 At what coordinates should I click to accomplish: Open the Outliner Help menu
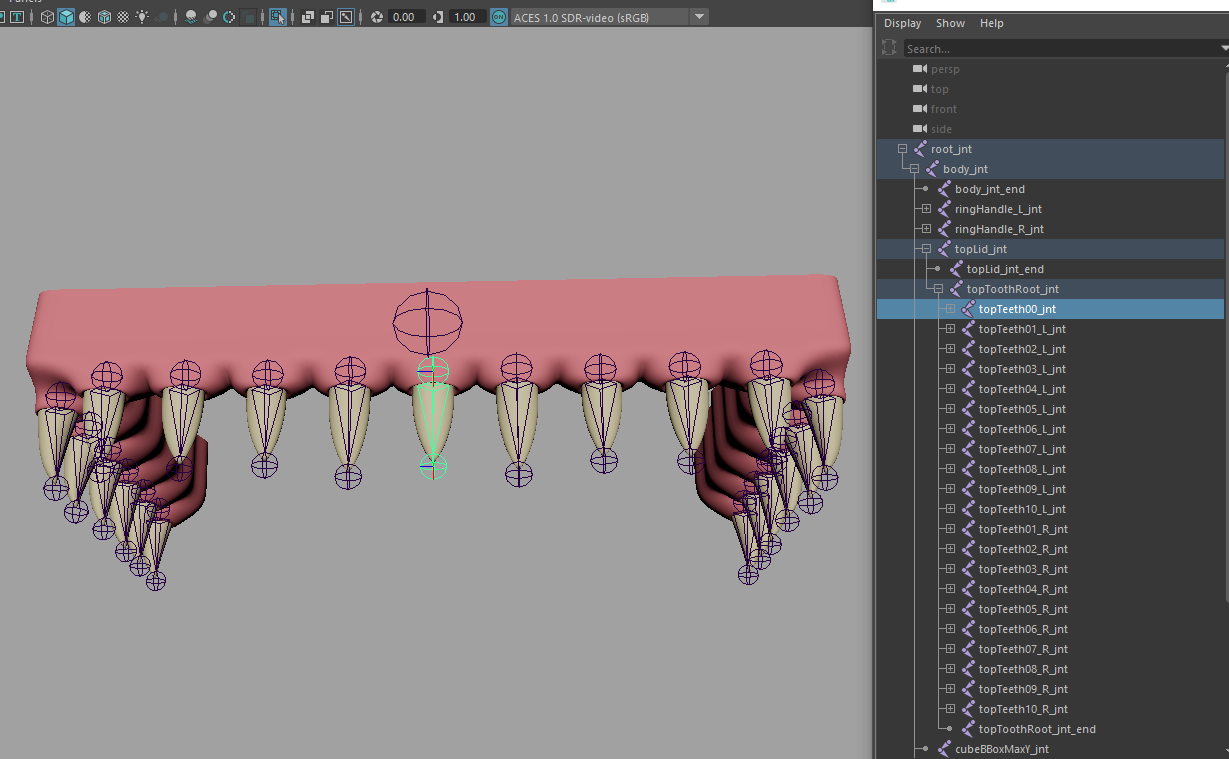[991, 23]
